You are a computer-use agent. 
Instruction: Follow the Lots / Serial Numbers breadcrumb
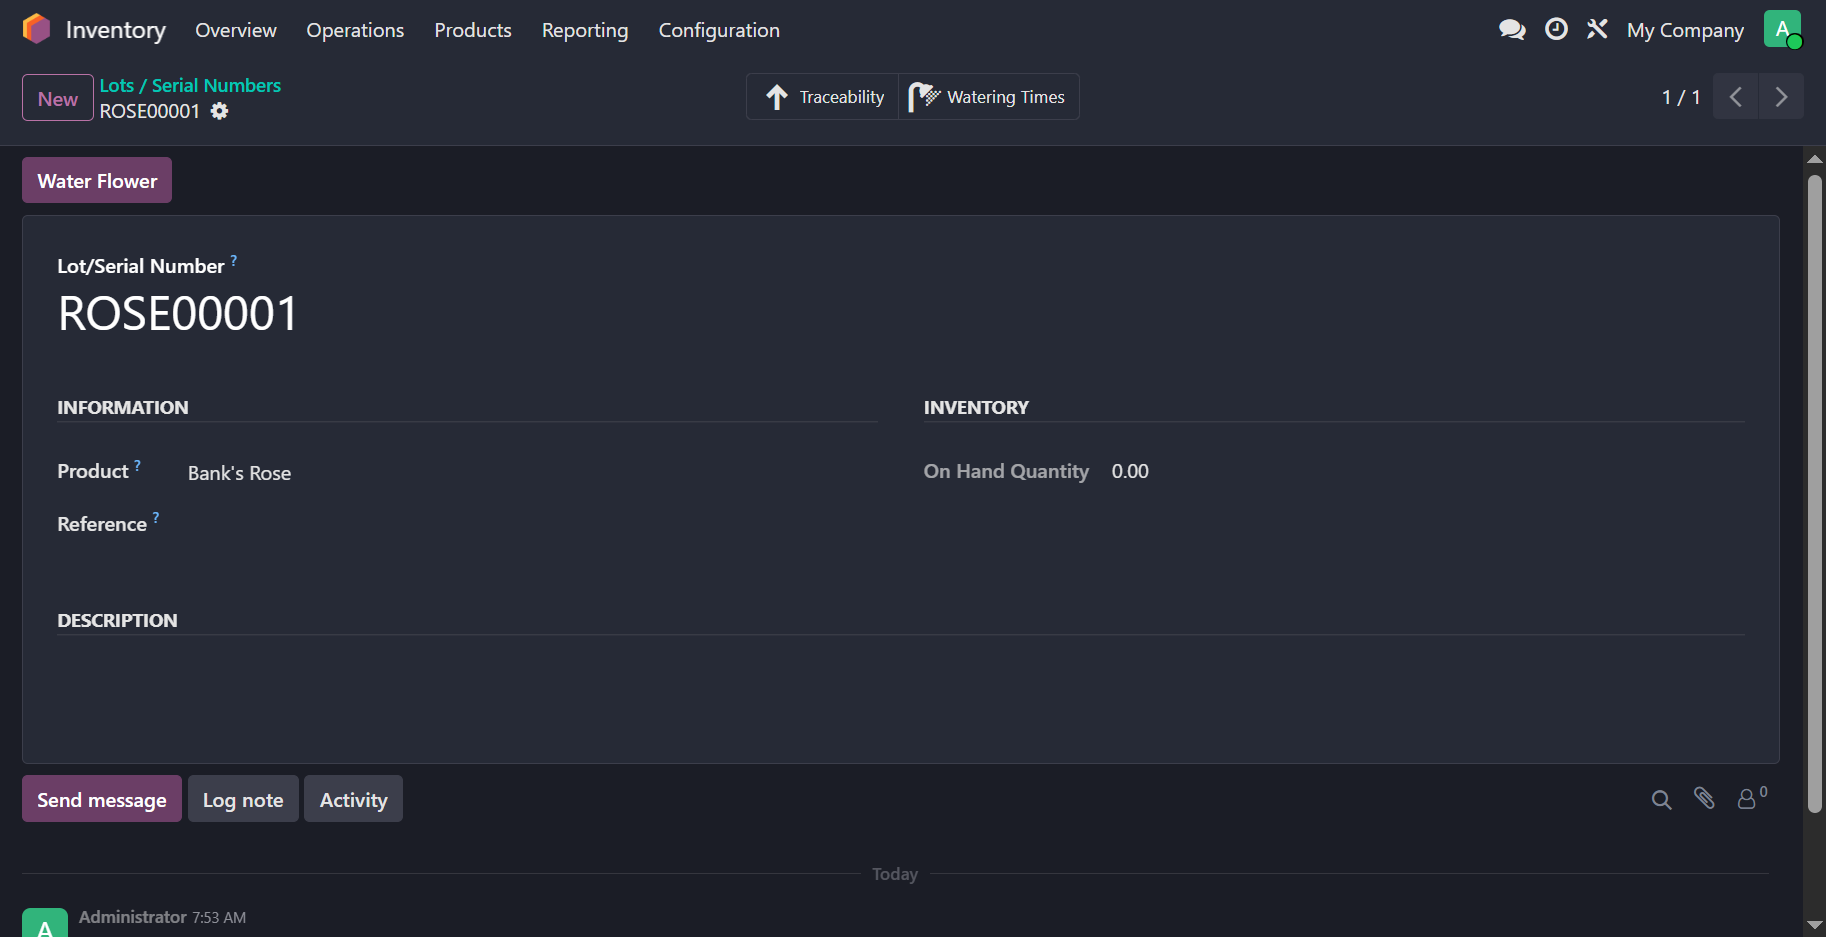point(190,85)
